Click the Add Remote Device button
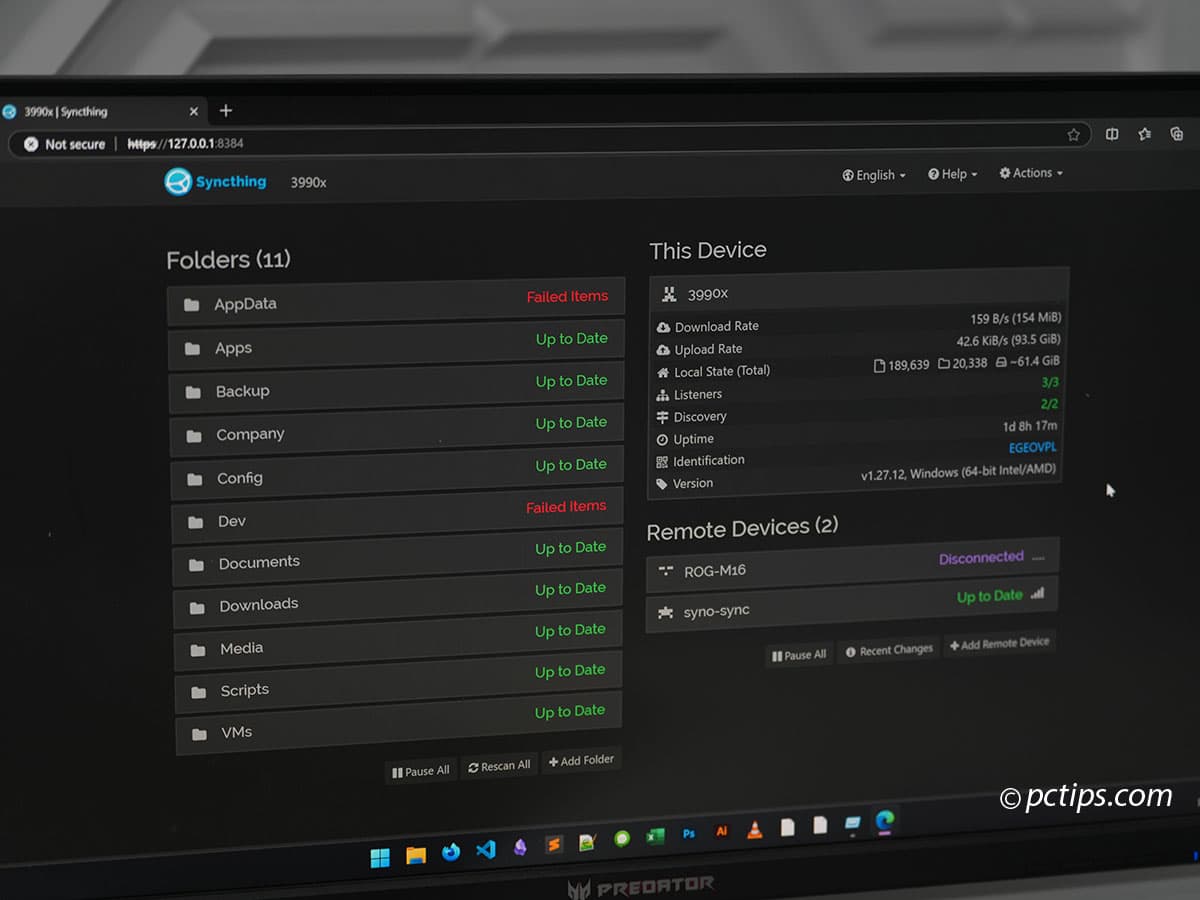Viewport: 1200px width, 900px height. (999, 644)
